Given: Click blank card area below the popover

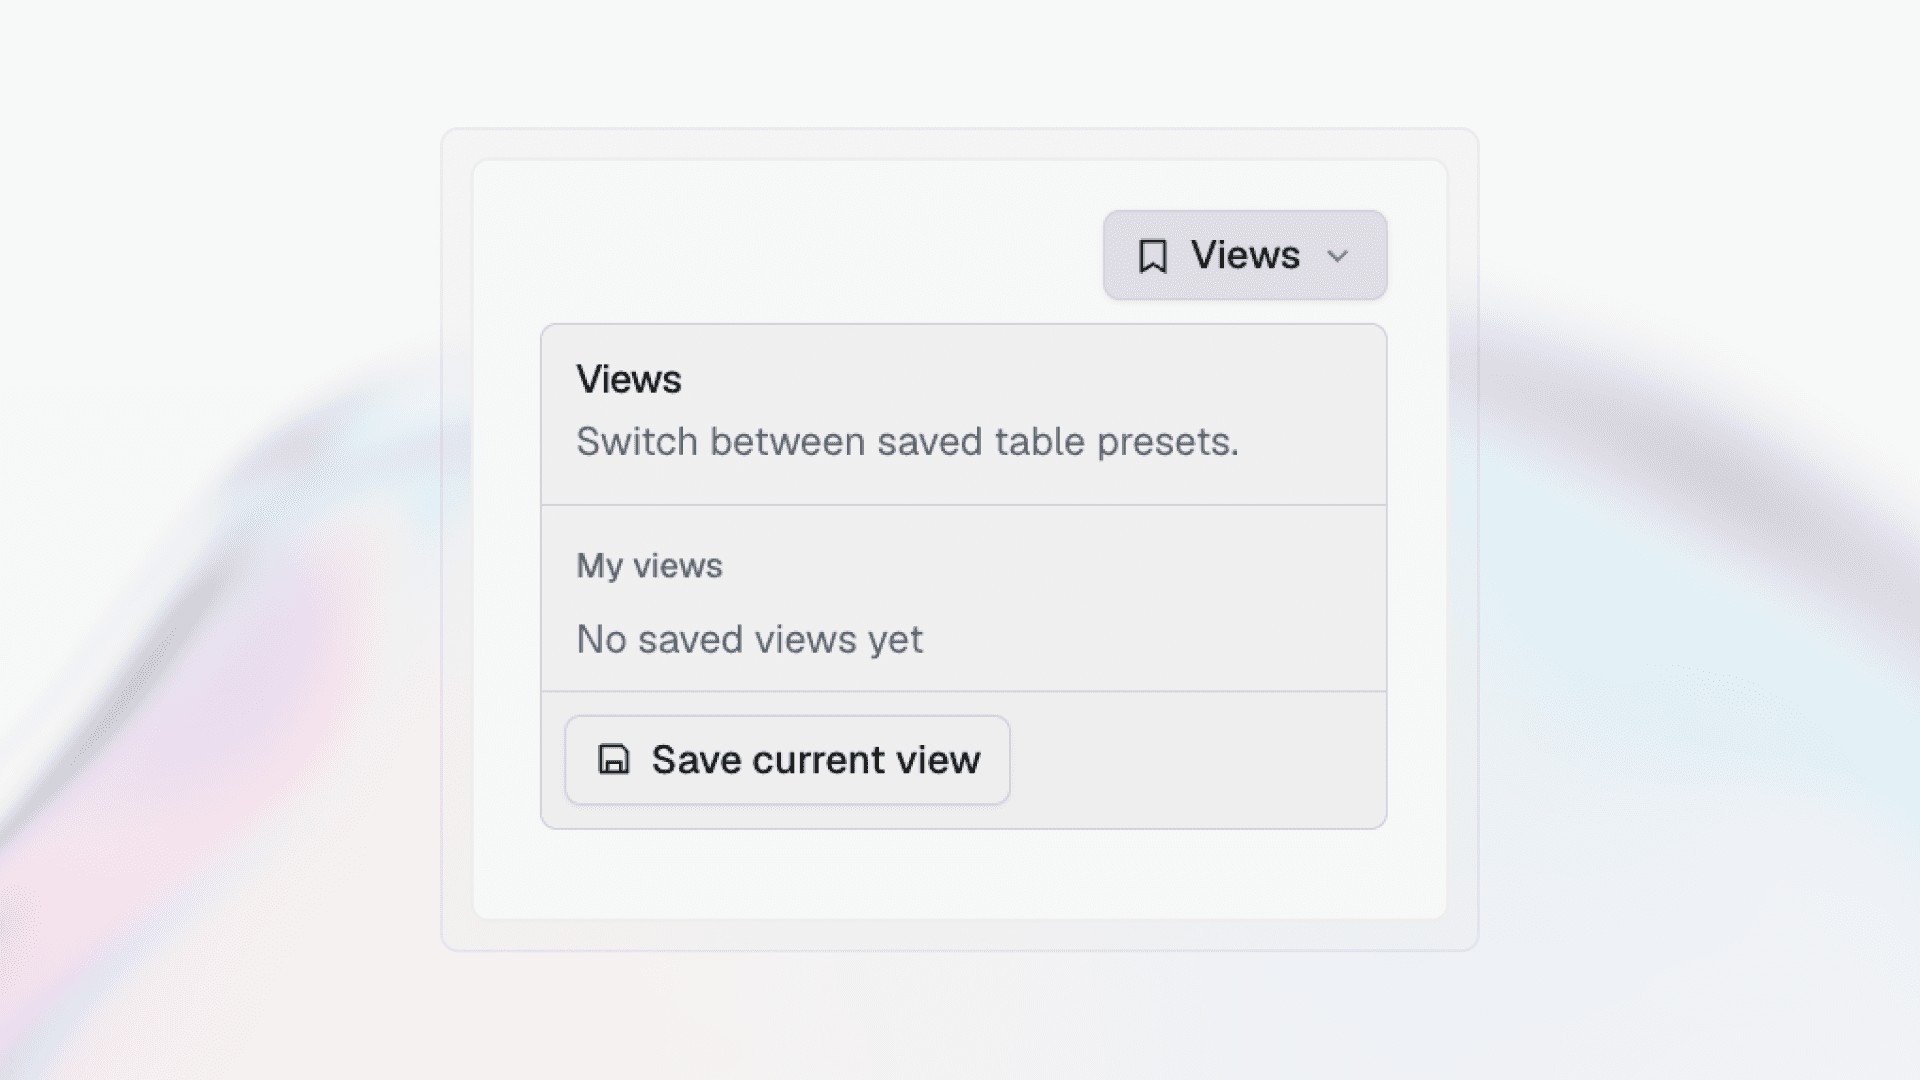Looking at the screenshot, I should 960,873.
